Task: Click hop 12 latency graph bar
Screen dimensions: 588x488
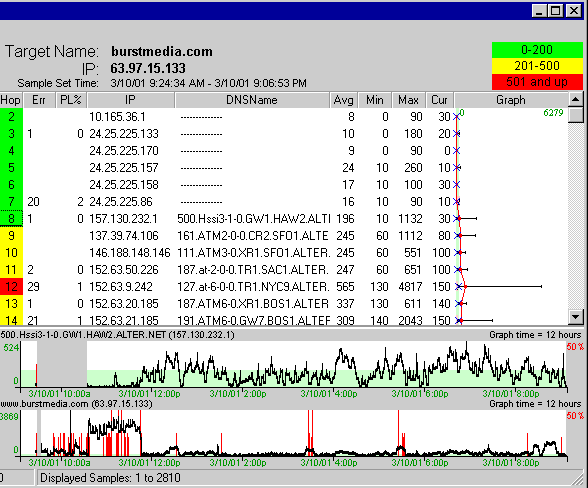Action: coord(499,287)
